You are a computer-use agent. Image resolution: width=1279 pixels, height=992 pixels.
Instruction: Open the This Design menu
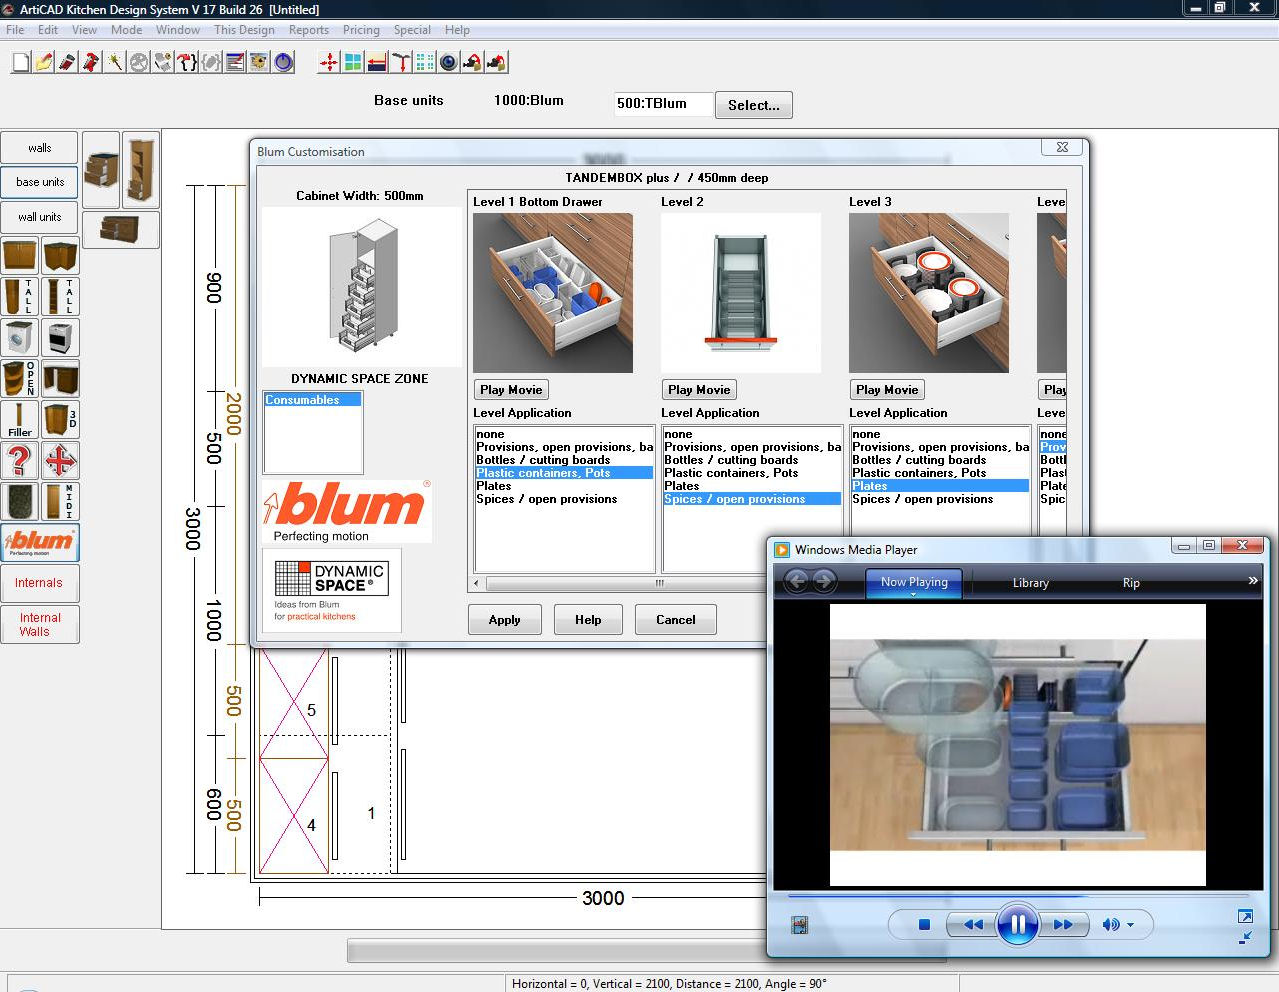coord(244,30)
